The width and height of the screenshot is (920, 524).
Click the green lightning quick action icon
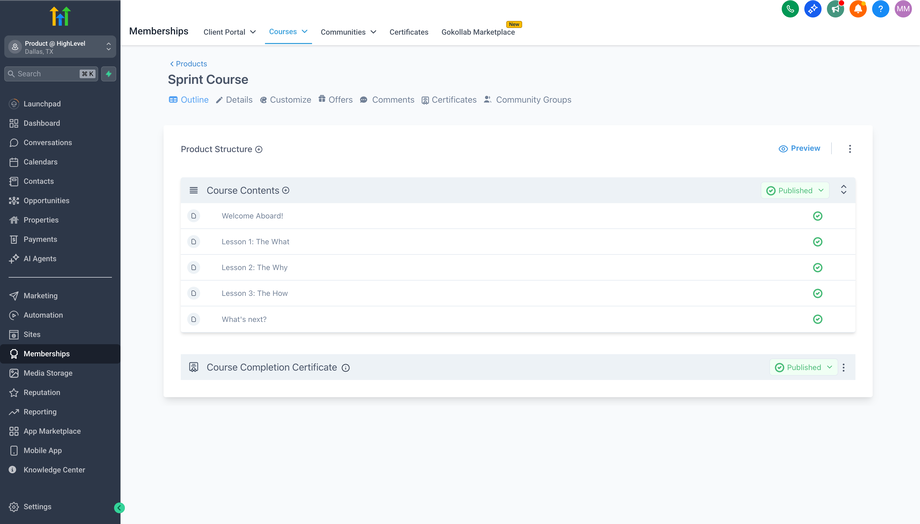(x=109, y=74)
